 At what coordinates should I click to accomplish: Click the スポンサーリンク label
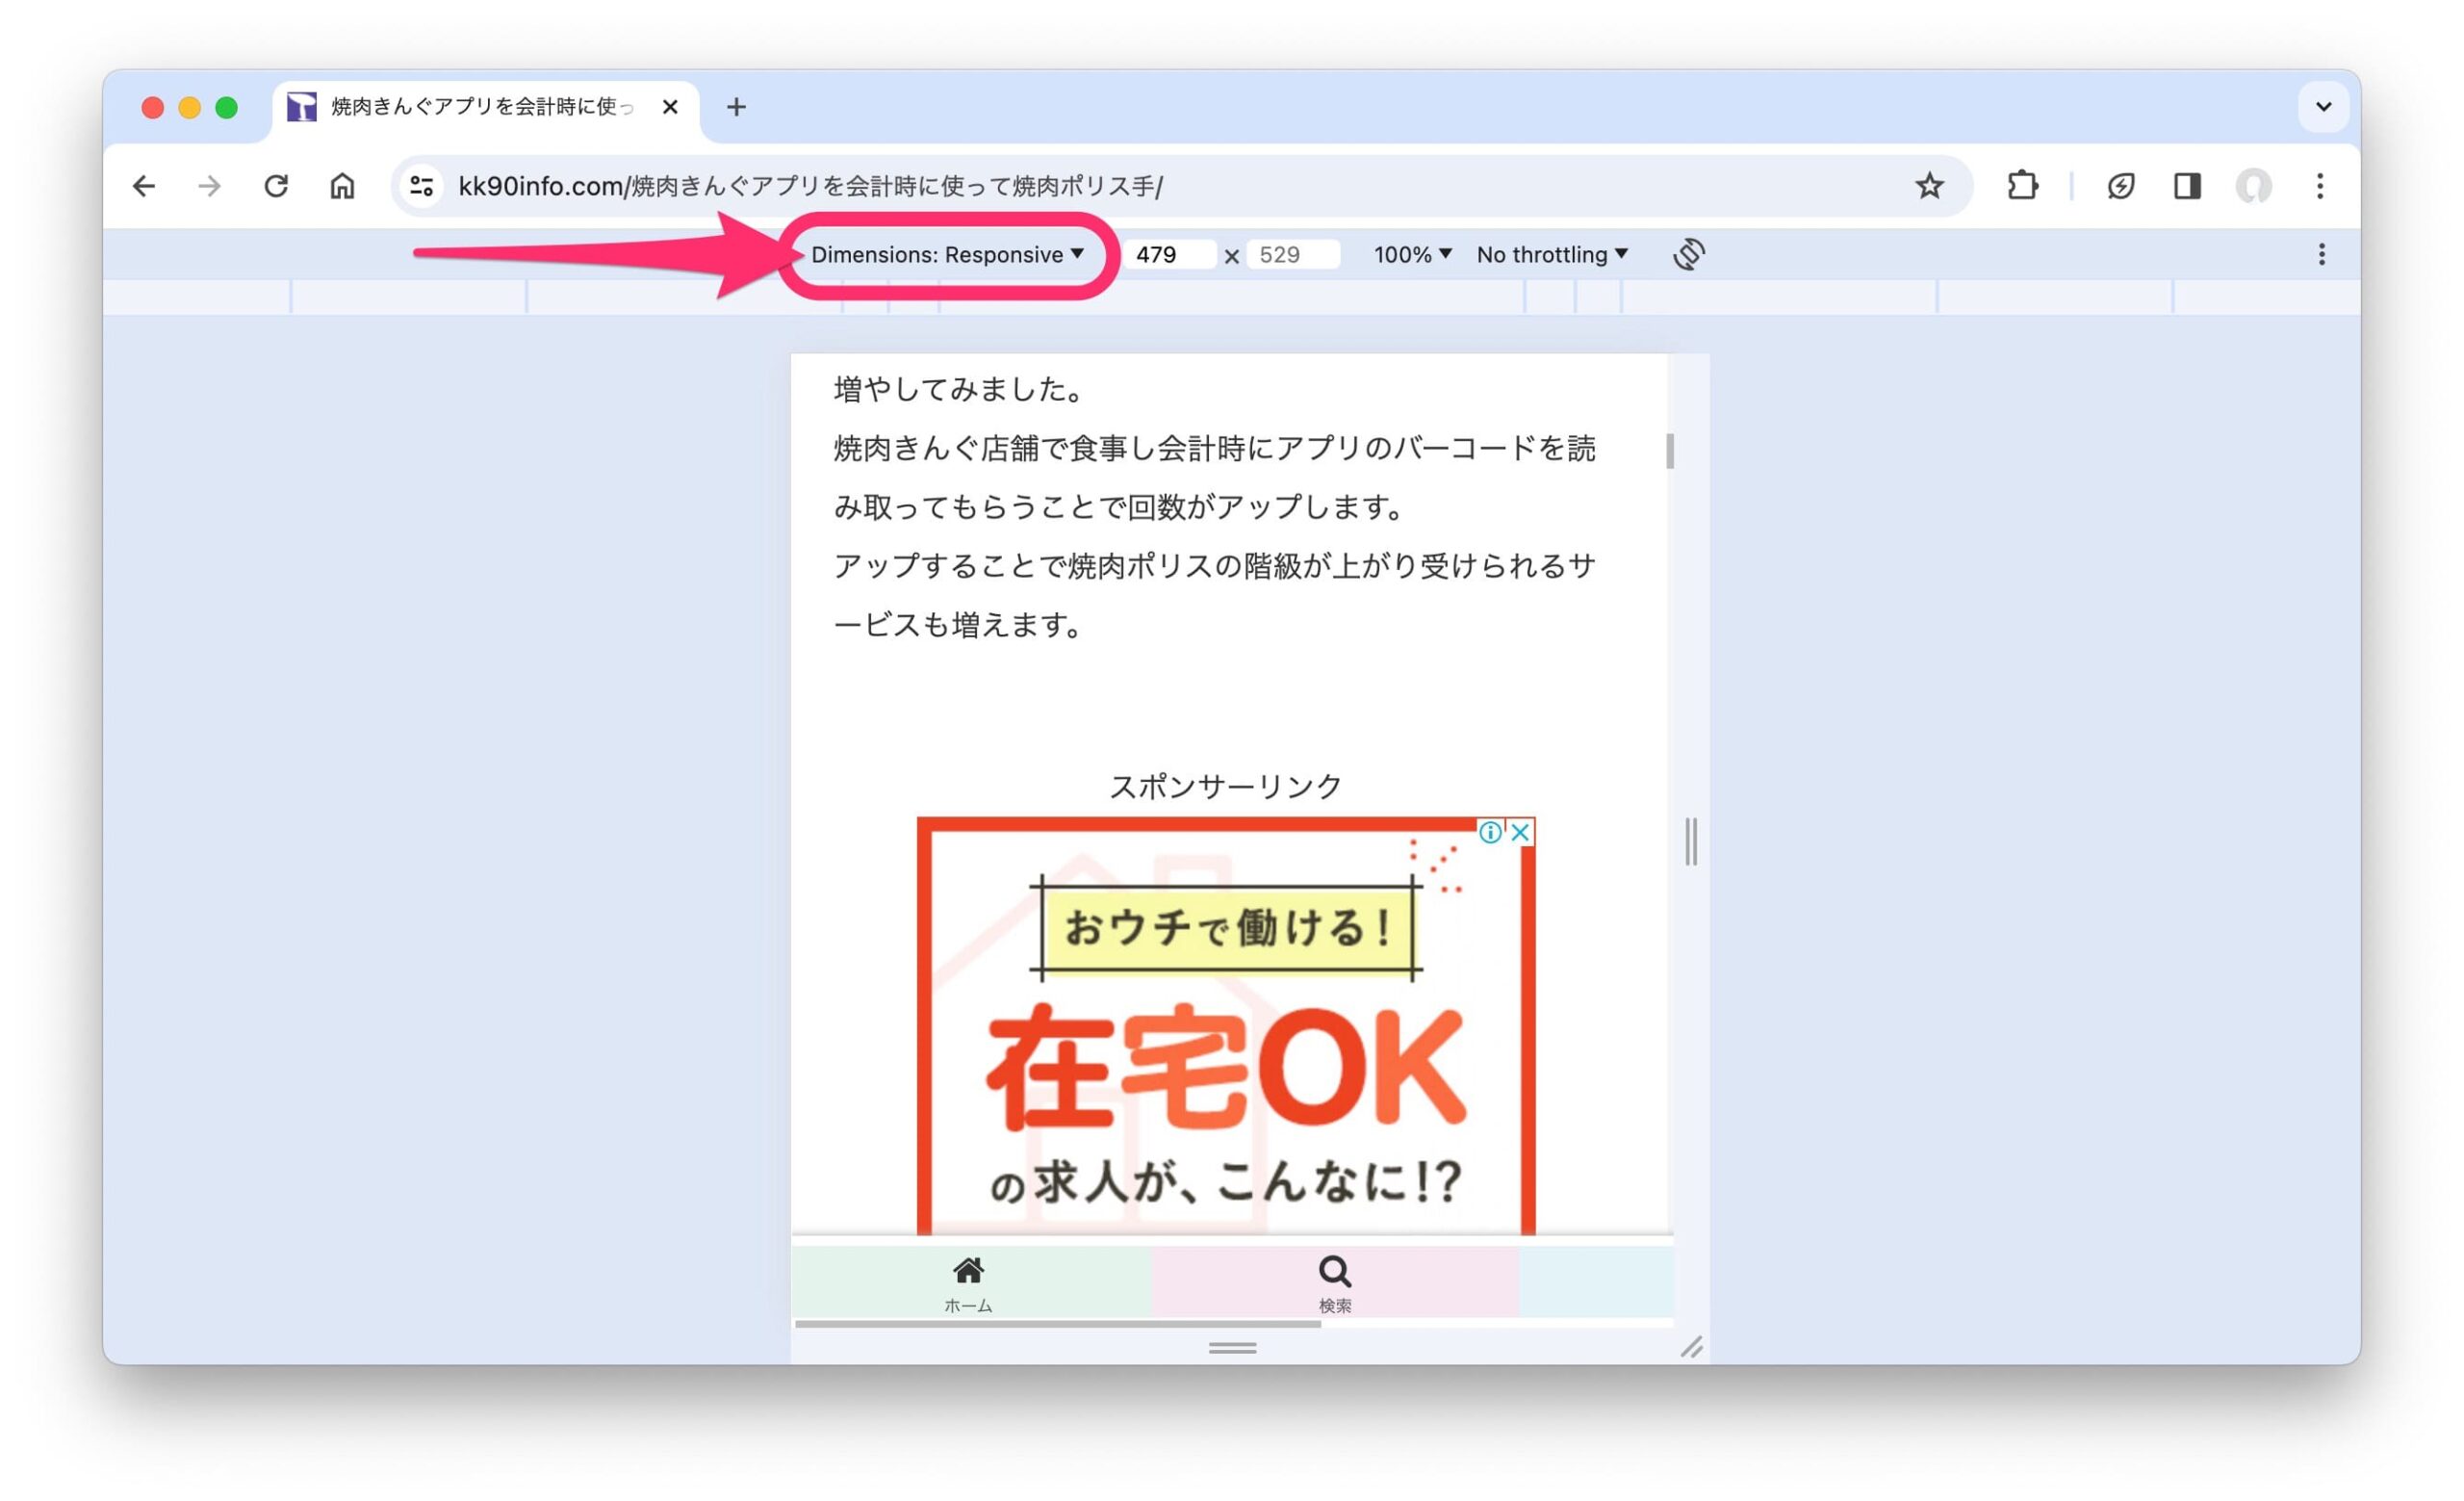[1225, 786]
